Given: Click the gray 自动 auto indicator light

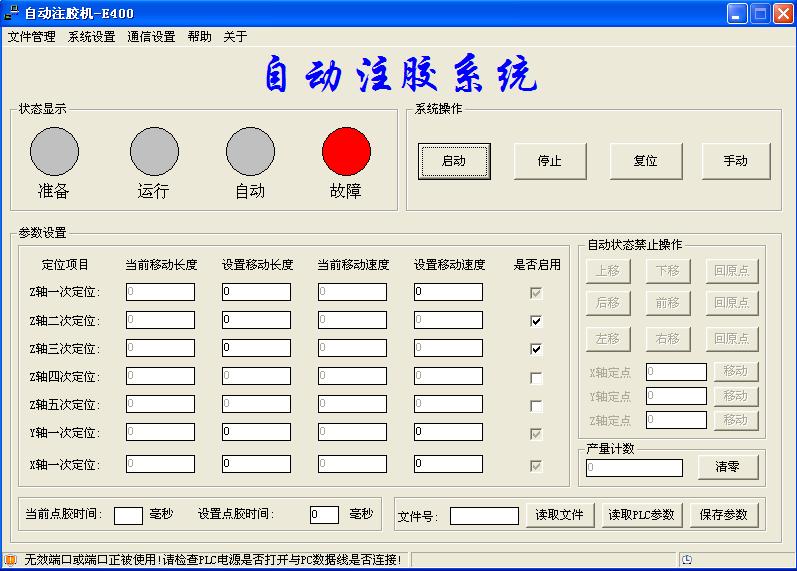Looking at the screenshot, I should click(250, 152).
